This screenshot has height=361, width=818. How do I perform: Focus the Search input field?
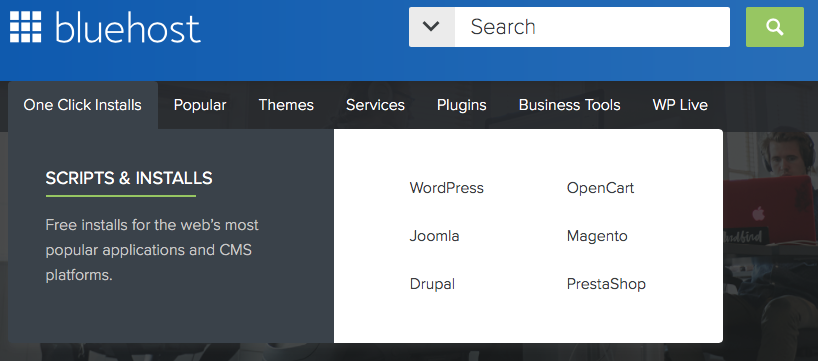592,27
